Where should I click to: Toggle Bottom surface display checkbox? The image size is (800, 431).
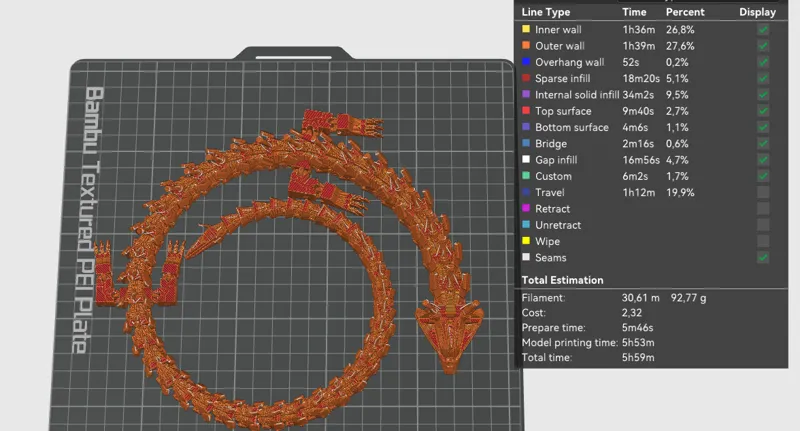(x=763, y=128)
